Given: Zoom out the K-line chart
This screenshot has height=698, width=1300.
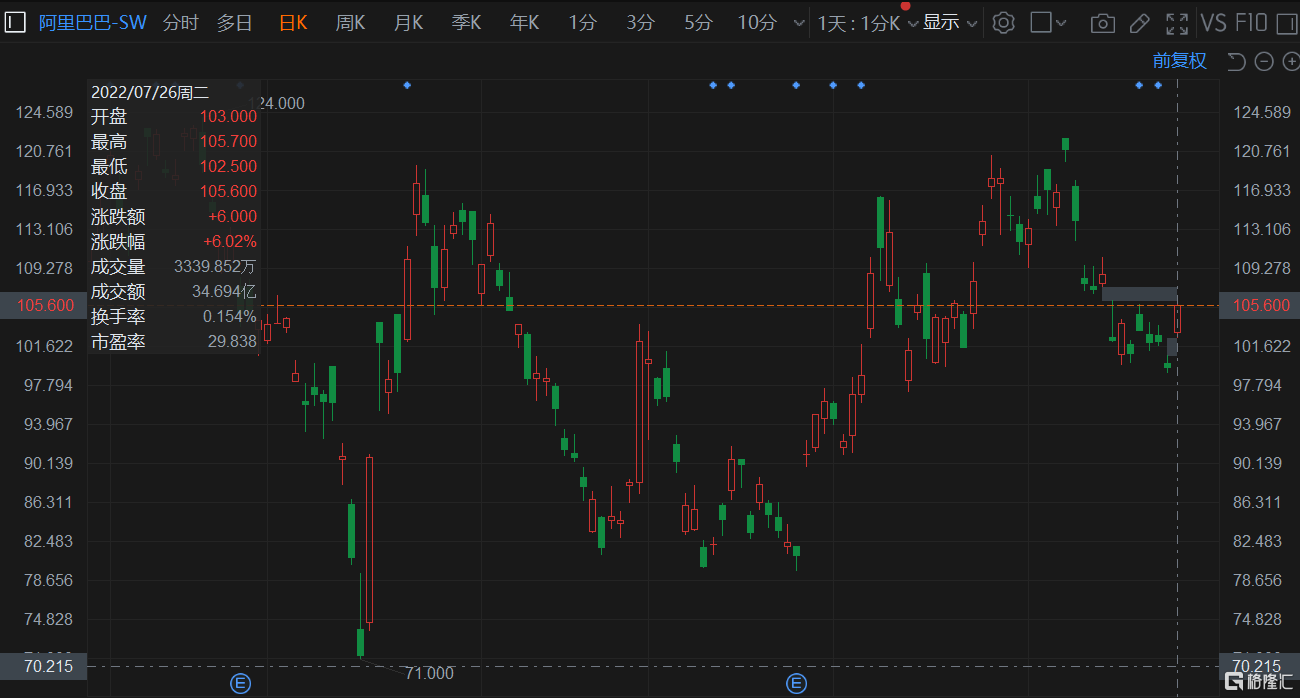Looking at the screenshot, I should [x=1264, y=62].
